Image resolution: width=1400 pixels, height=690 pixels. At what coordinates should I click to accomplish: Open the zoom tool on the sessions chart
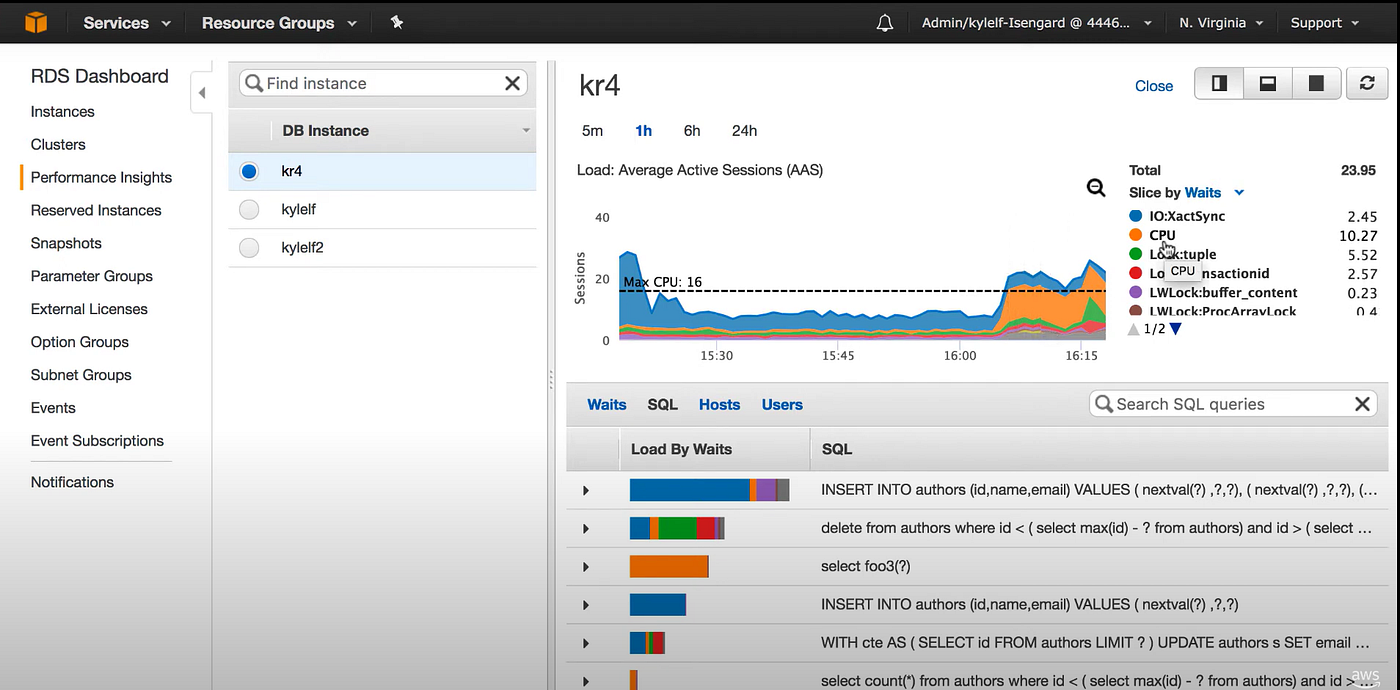point(1095,187)
